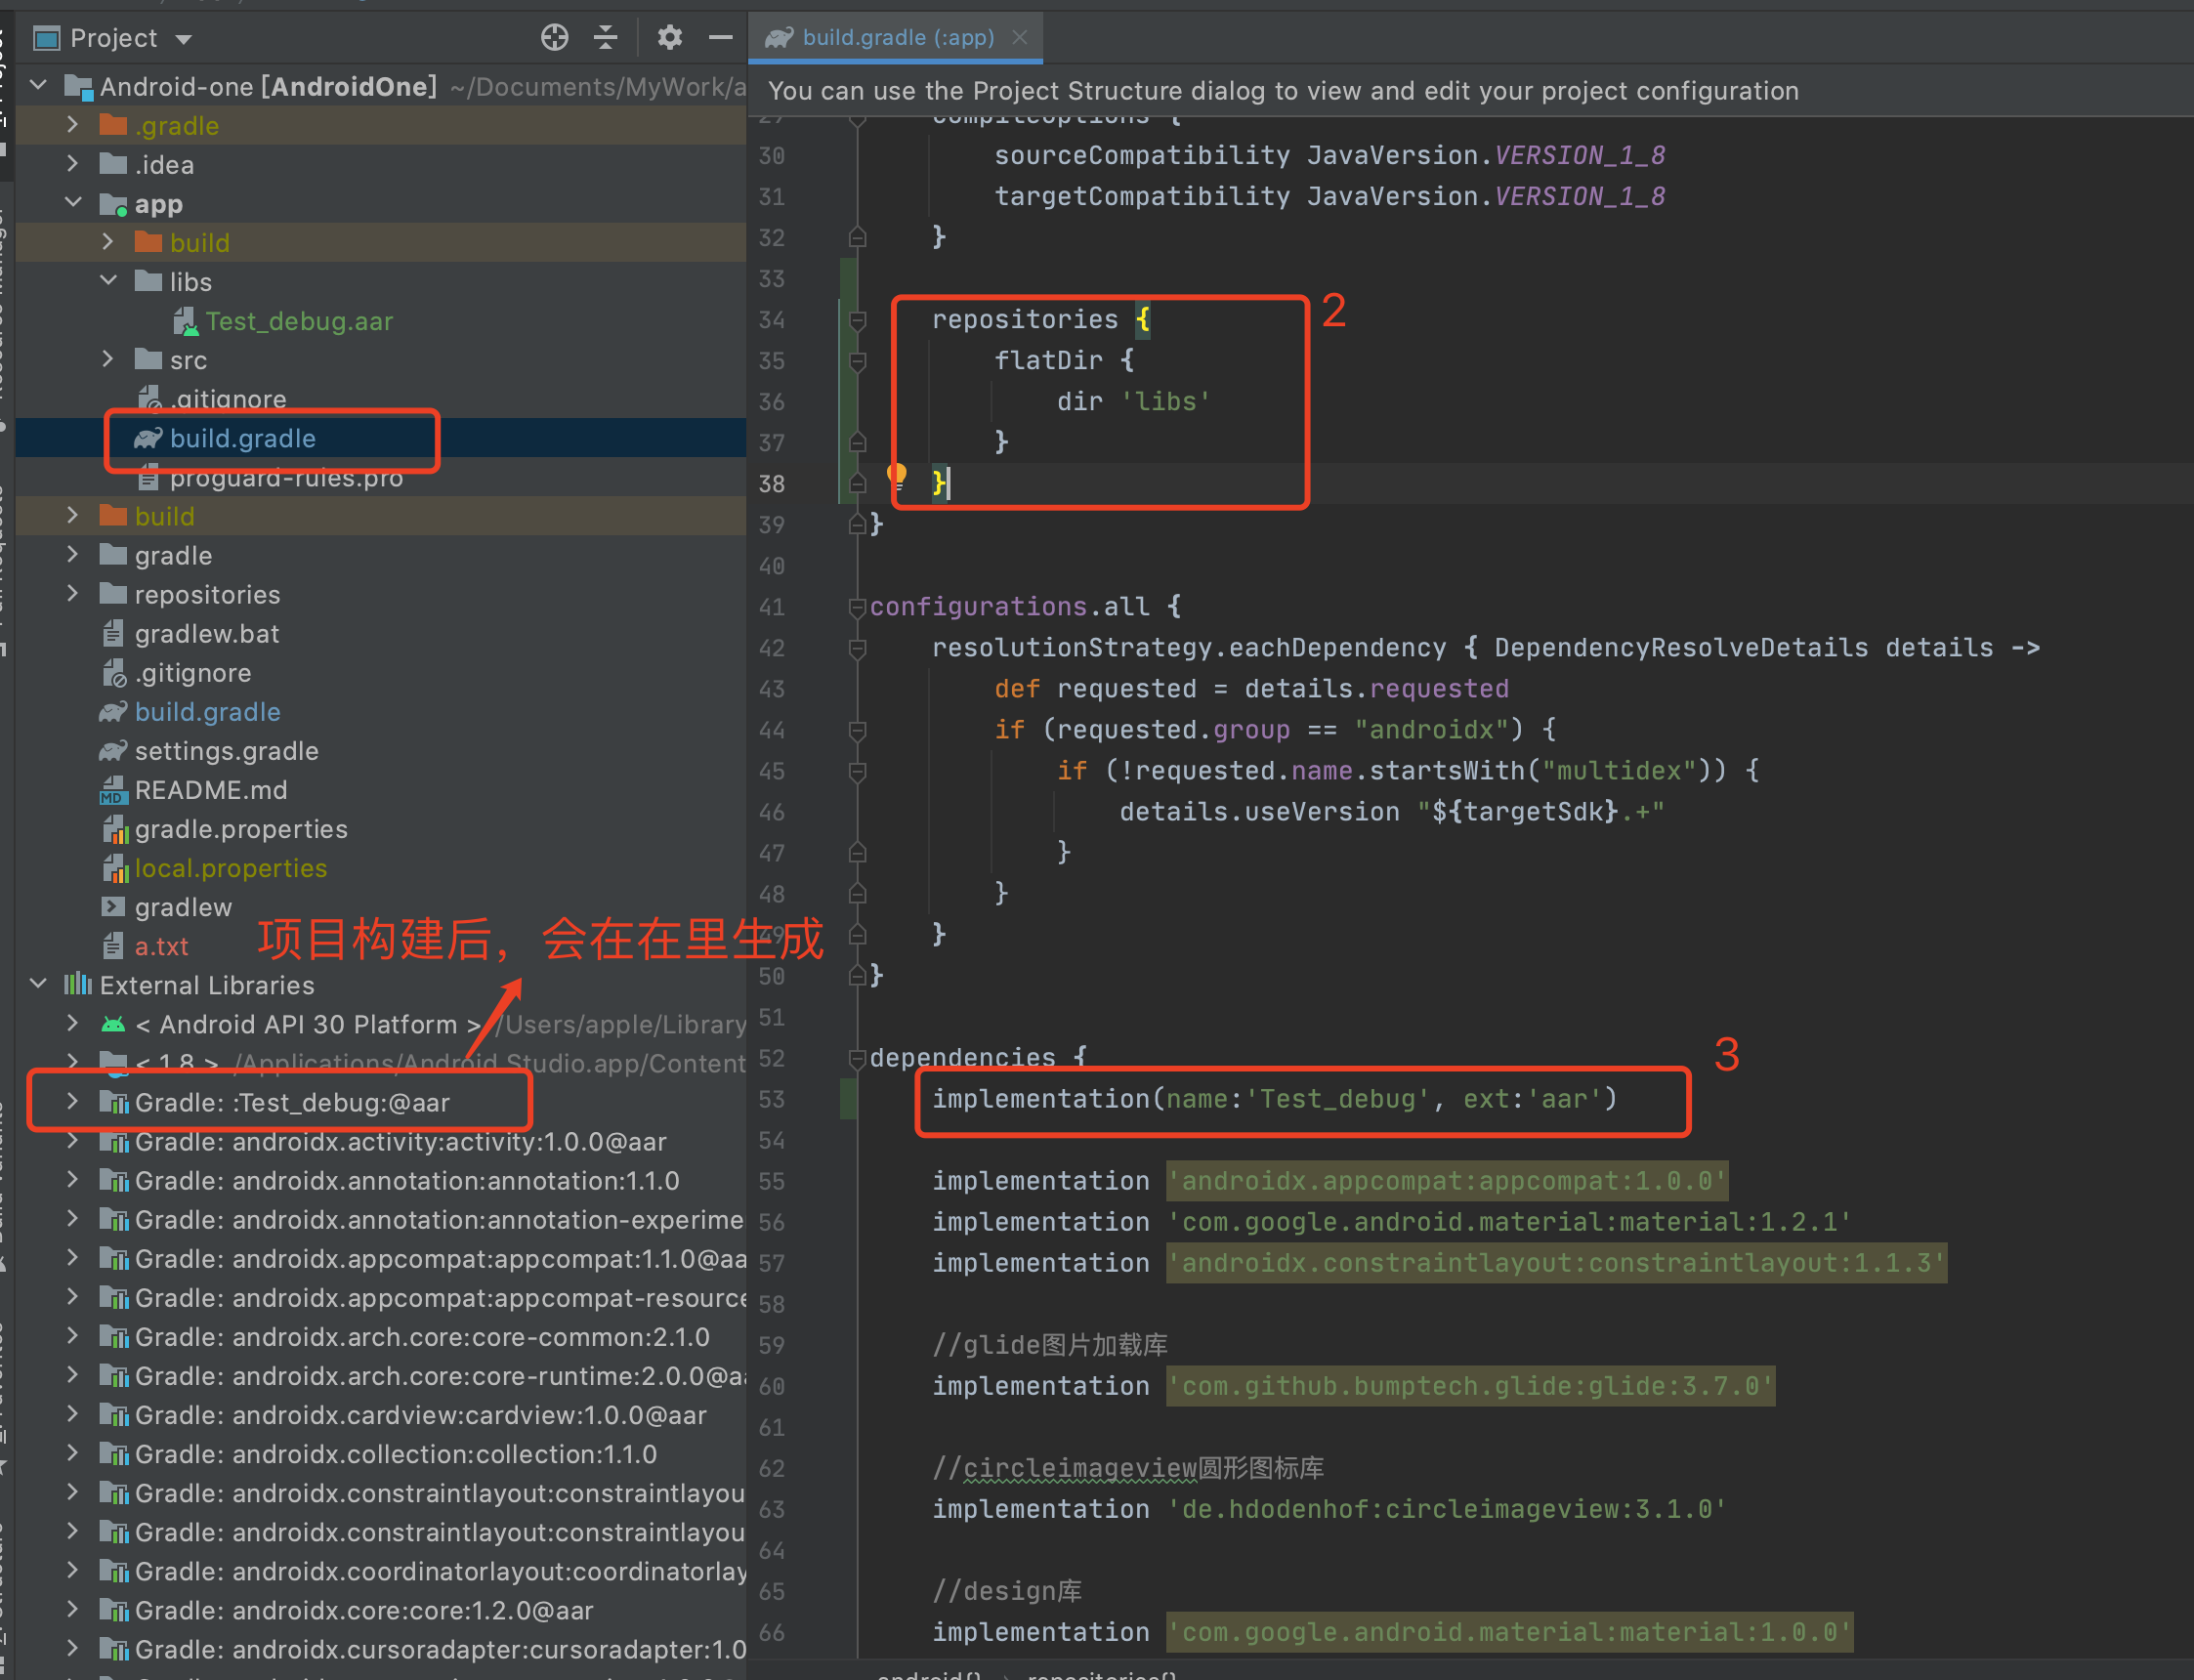This screenshot has height=1680, width=2194.
Task: Open settings.gradle in project tree
Action: coord(226,751)
